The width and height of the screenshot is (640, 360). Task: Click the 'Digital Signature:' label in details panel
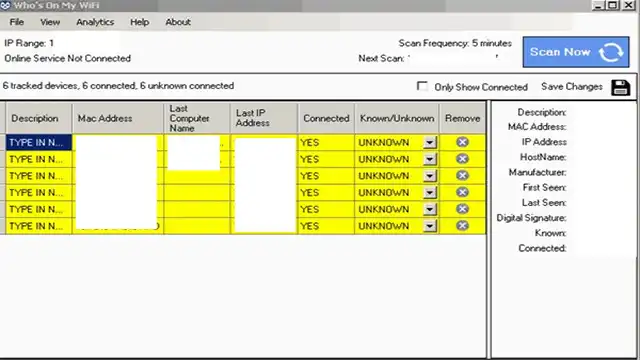[531, 218]
